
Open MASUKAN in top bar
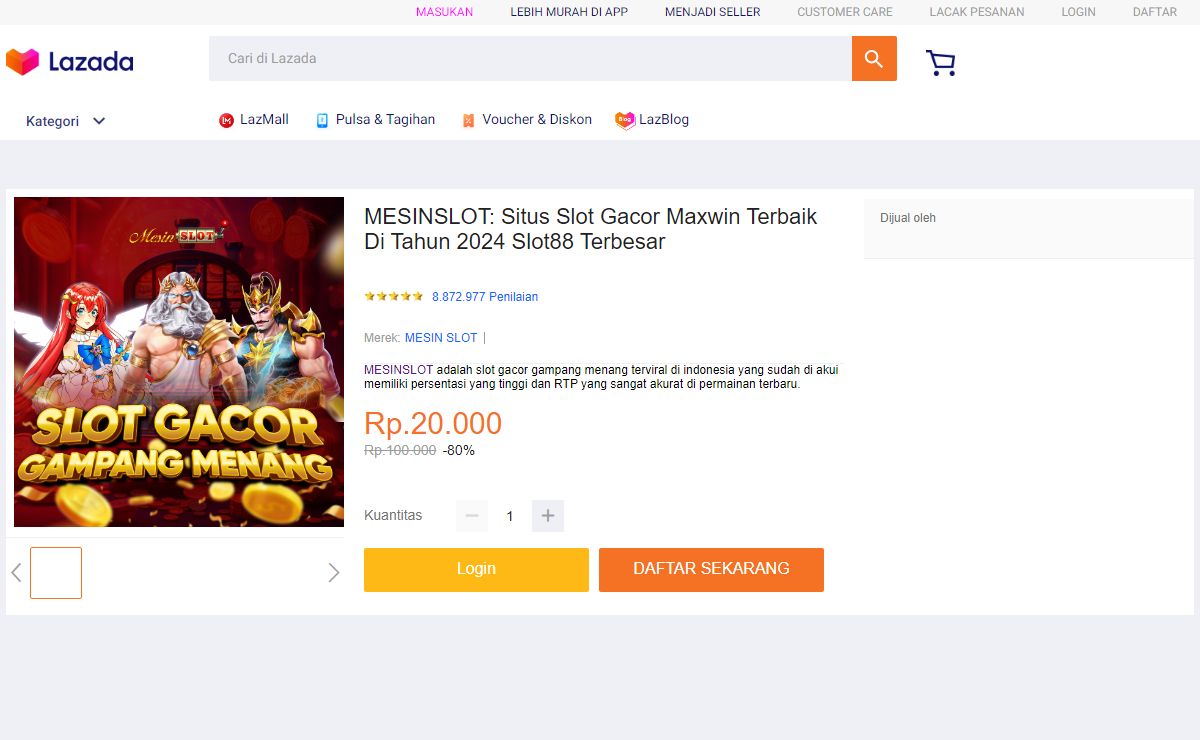tap(444, 12)
